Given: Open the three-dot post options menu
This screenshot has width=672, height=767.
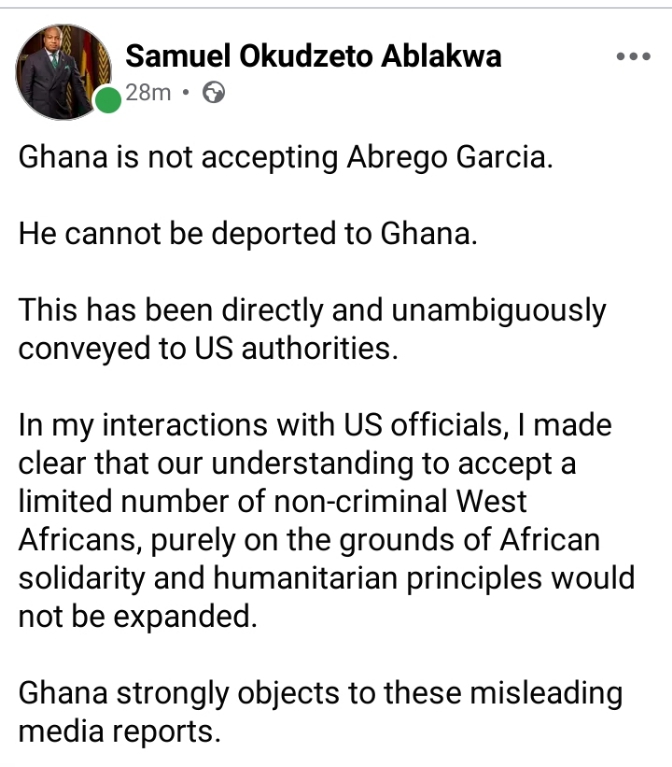Looking at the screenshot, I should (632, 57).
